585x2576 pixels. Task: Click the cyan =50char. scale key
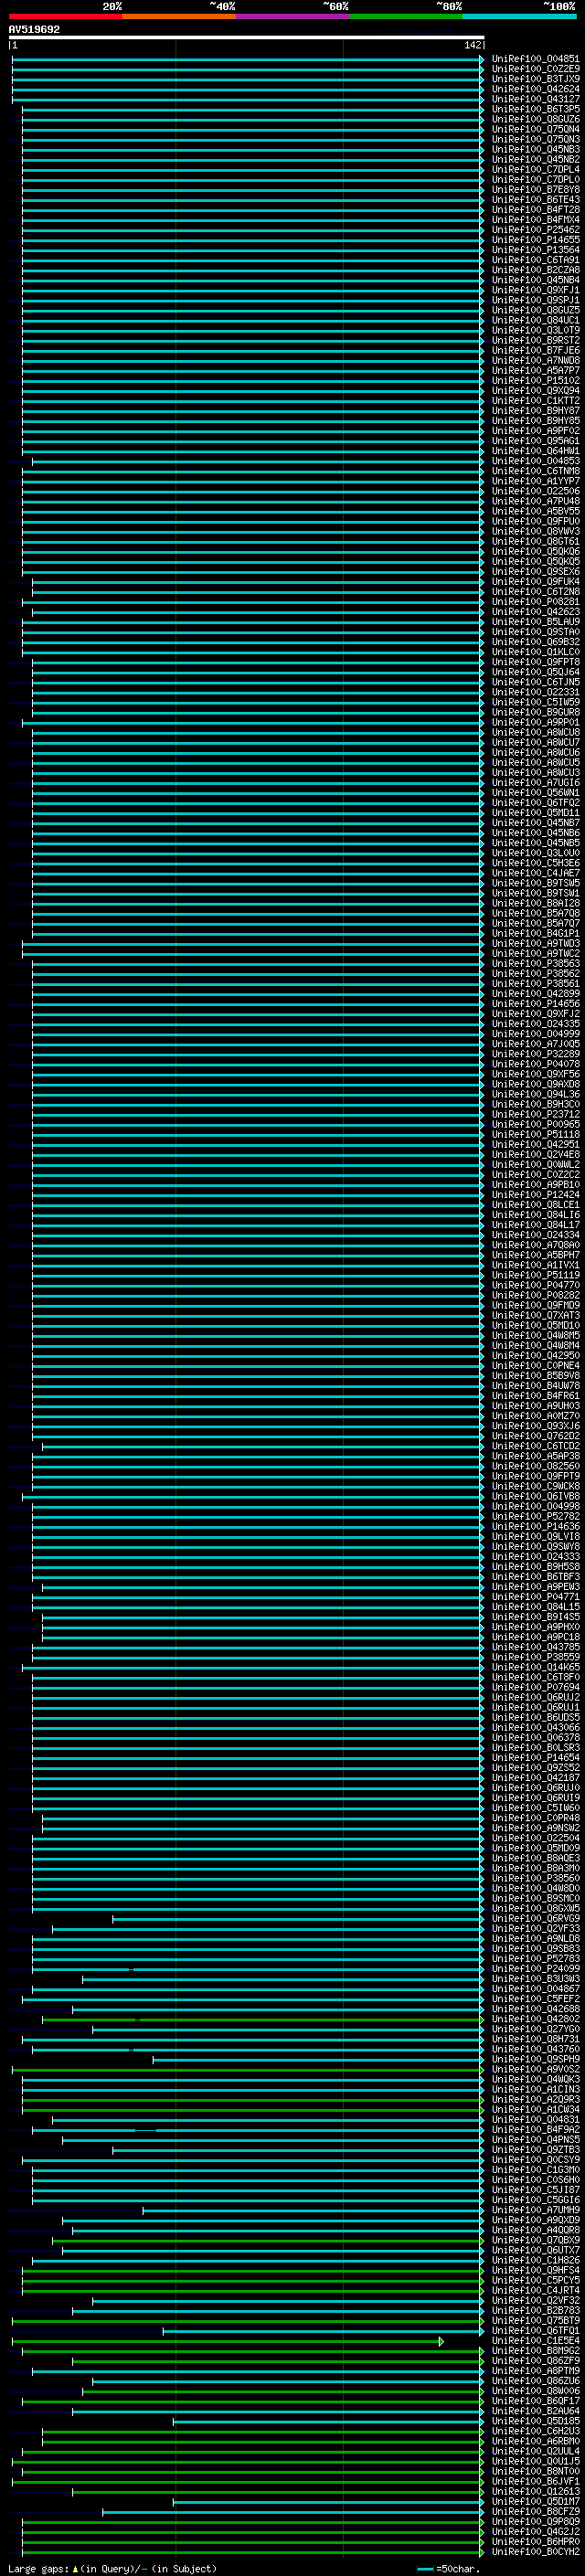coord(448,2569)
